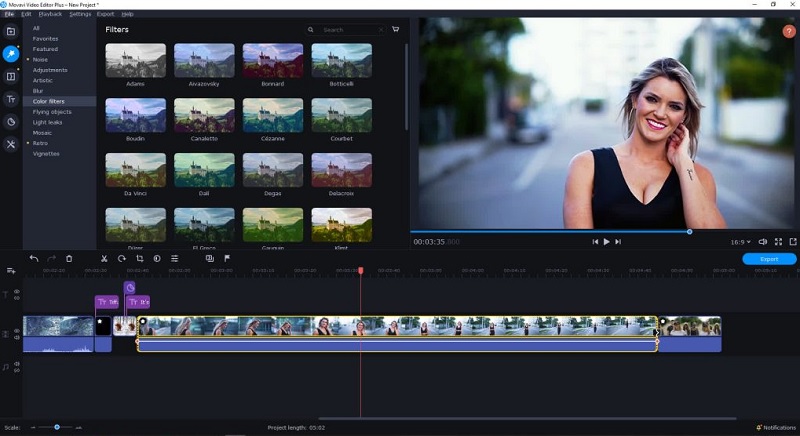Mute the preview volume speaker

tap(763, 242)
